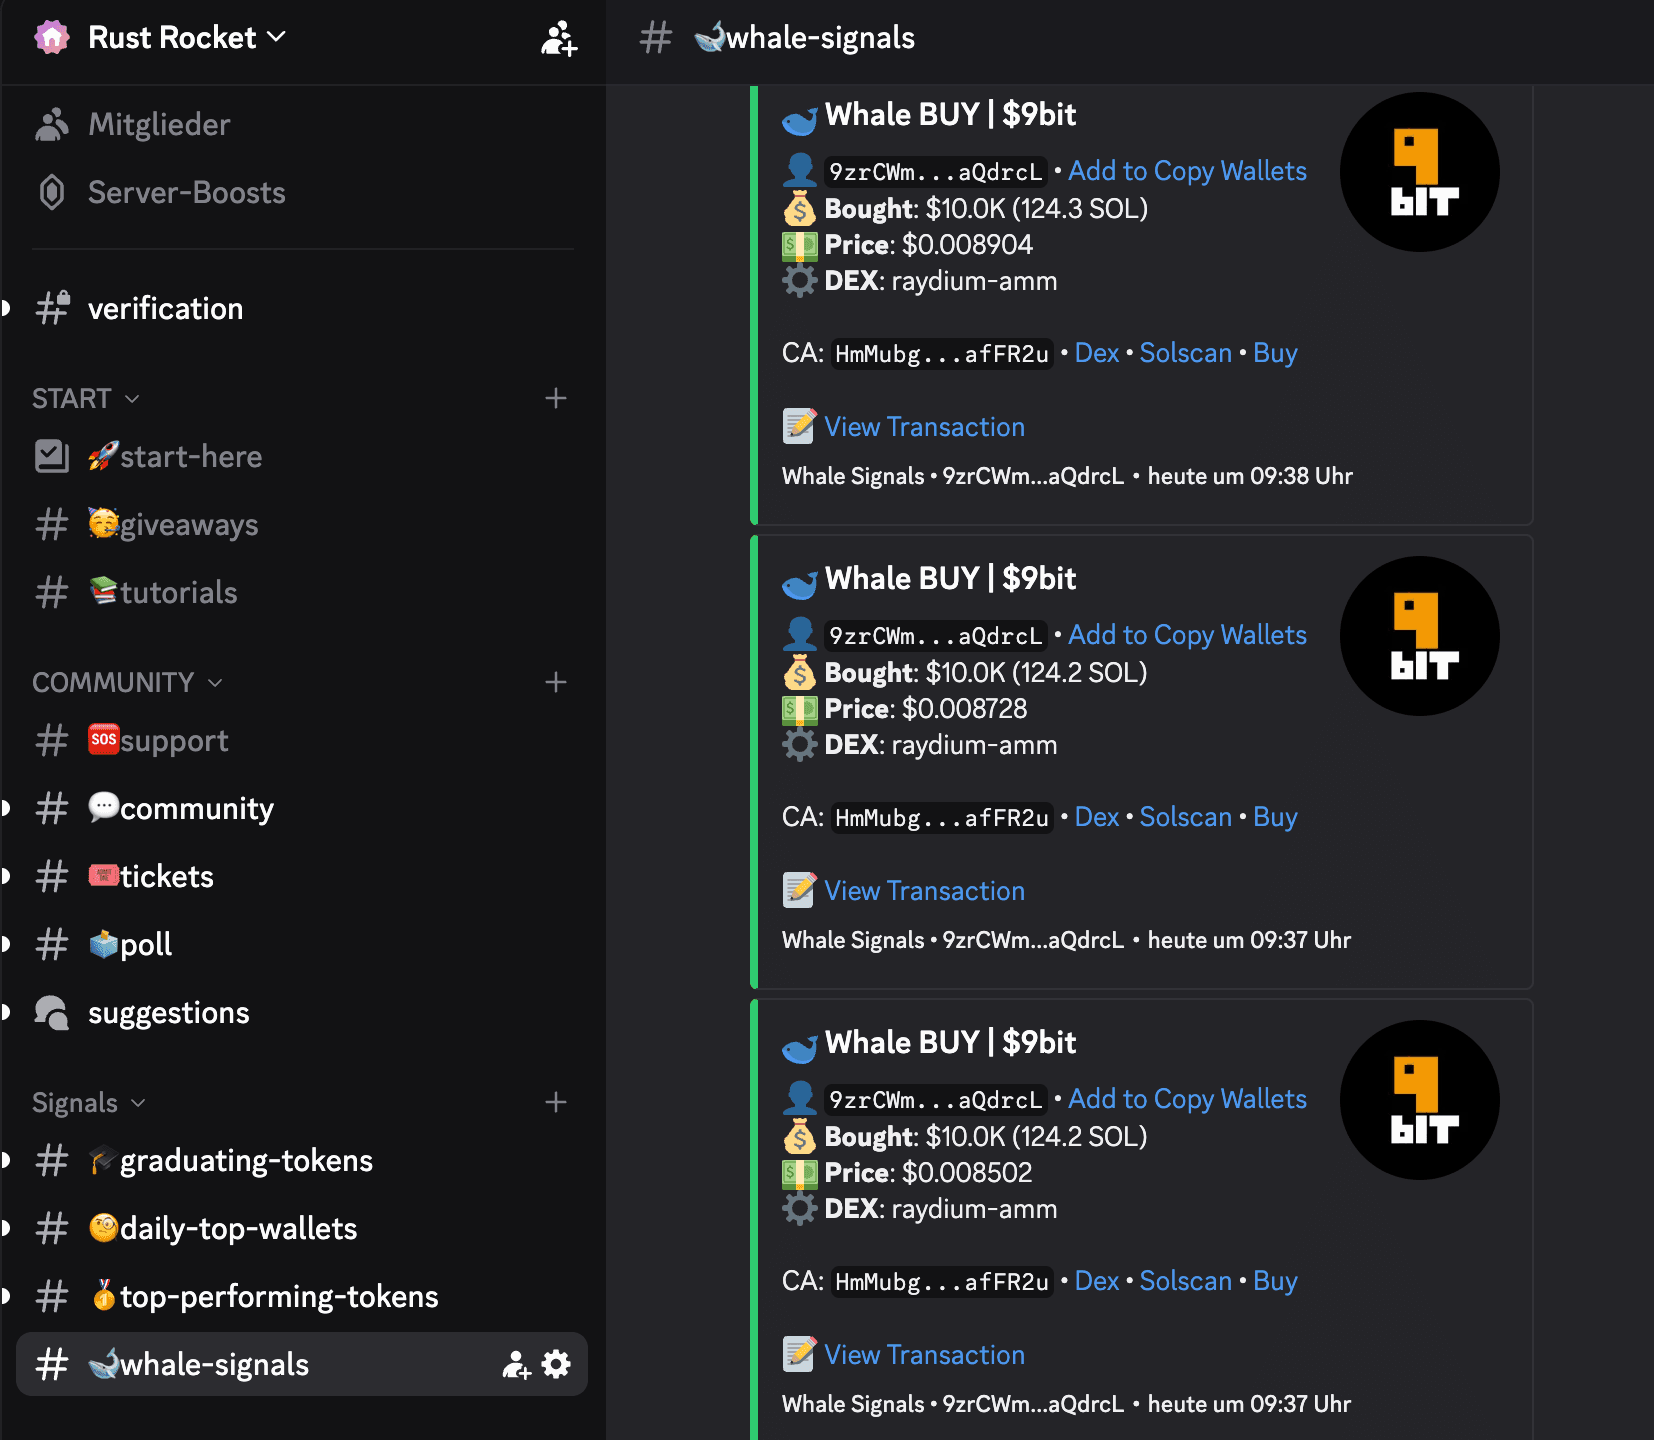Collapse the START category
1654x1440 pixels.
[85, 398]
